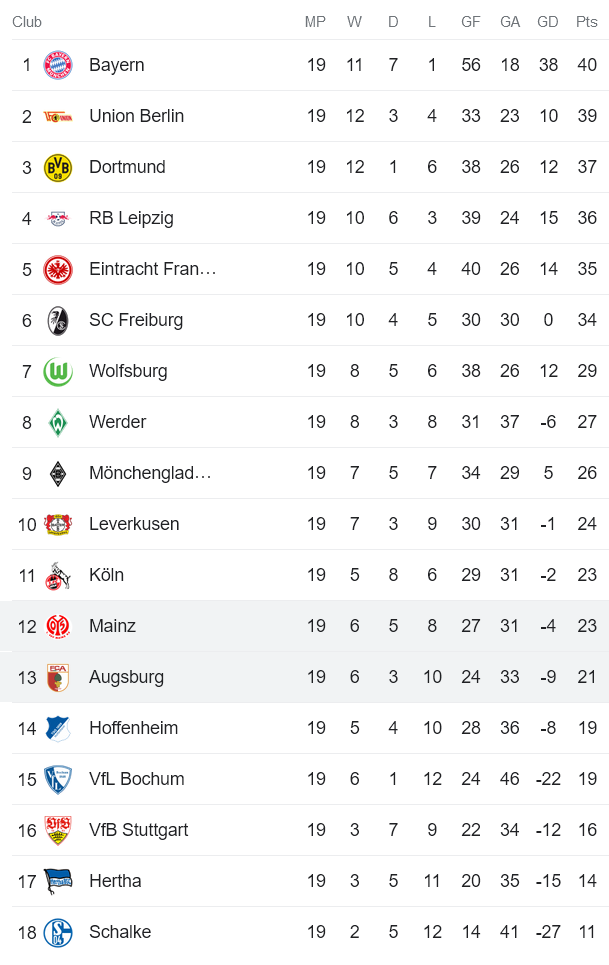This screenshot has width=609, height=965.
Task: Sort teams by goals for (GF)
Action: [x=470, y=21]
